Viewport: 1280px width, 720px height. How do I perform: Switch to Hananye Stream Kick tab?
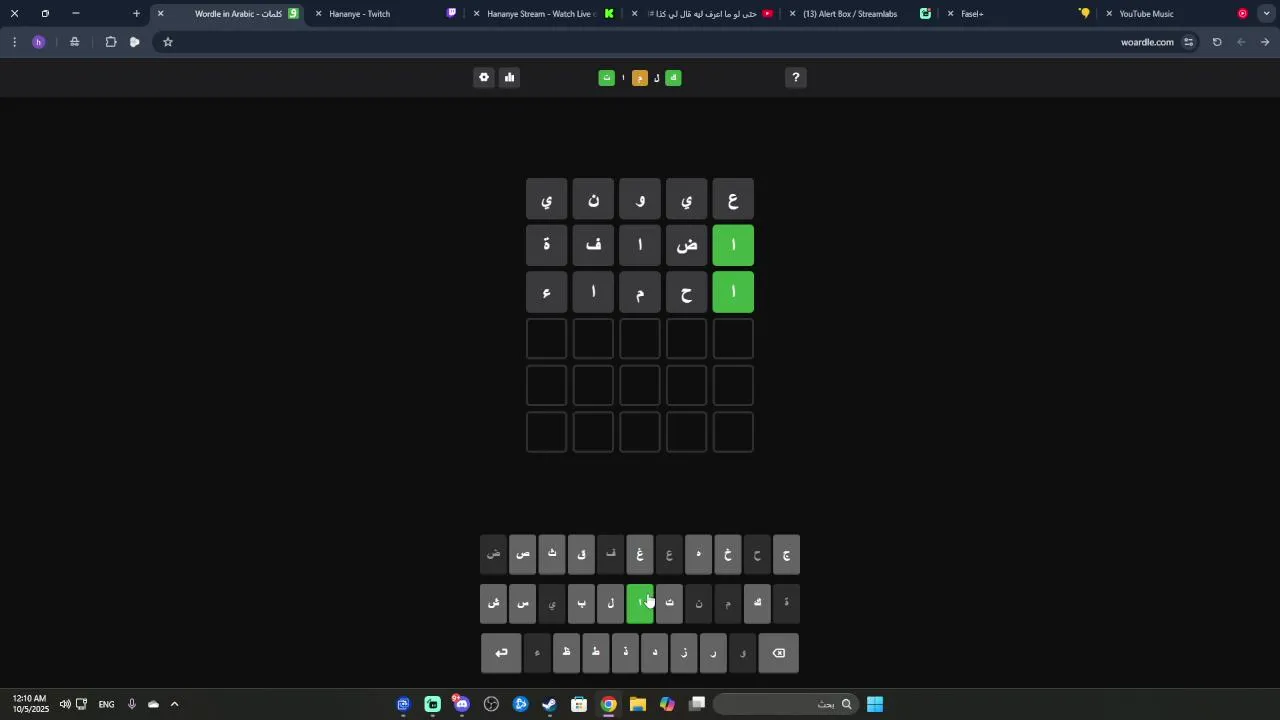(545, 14)
